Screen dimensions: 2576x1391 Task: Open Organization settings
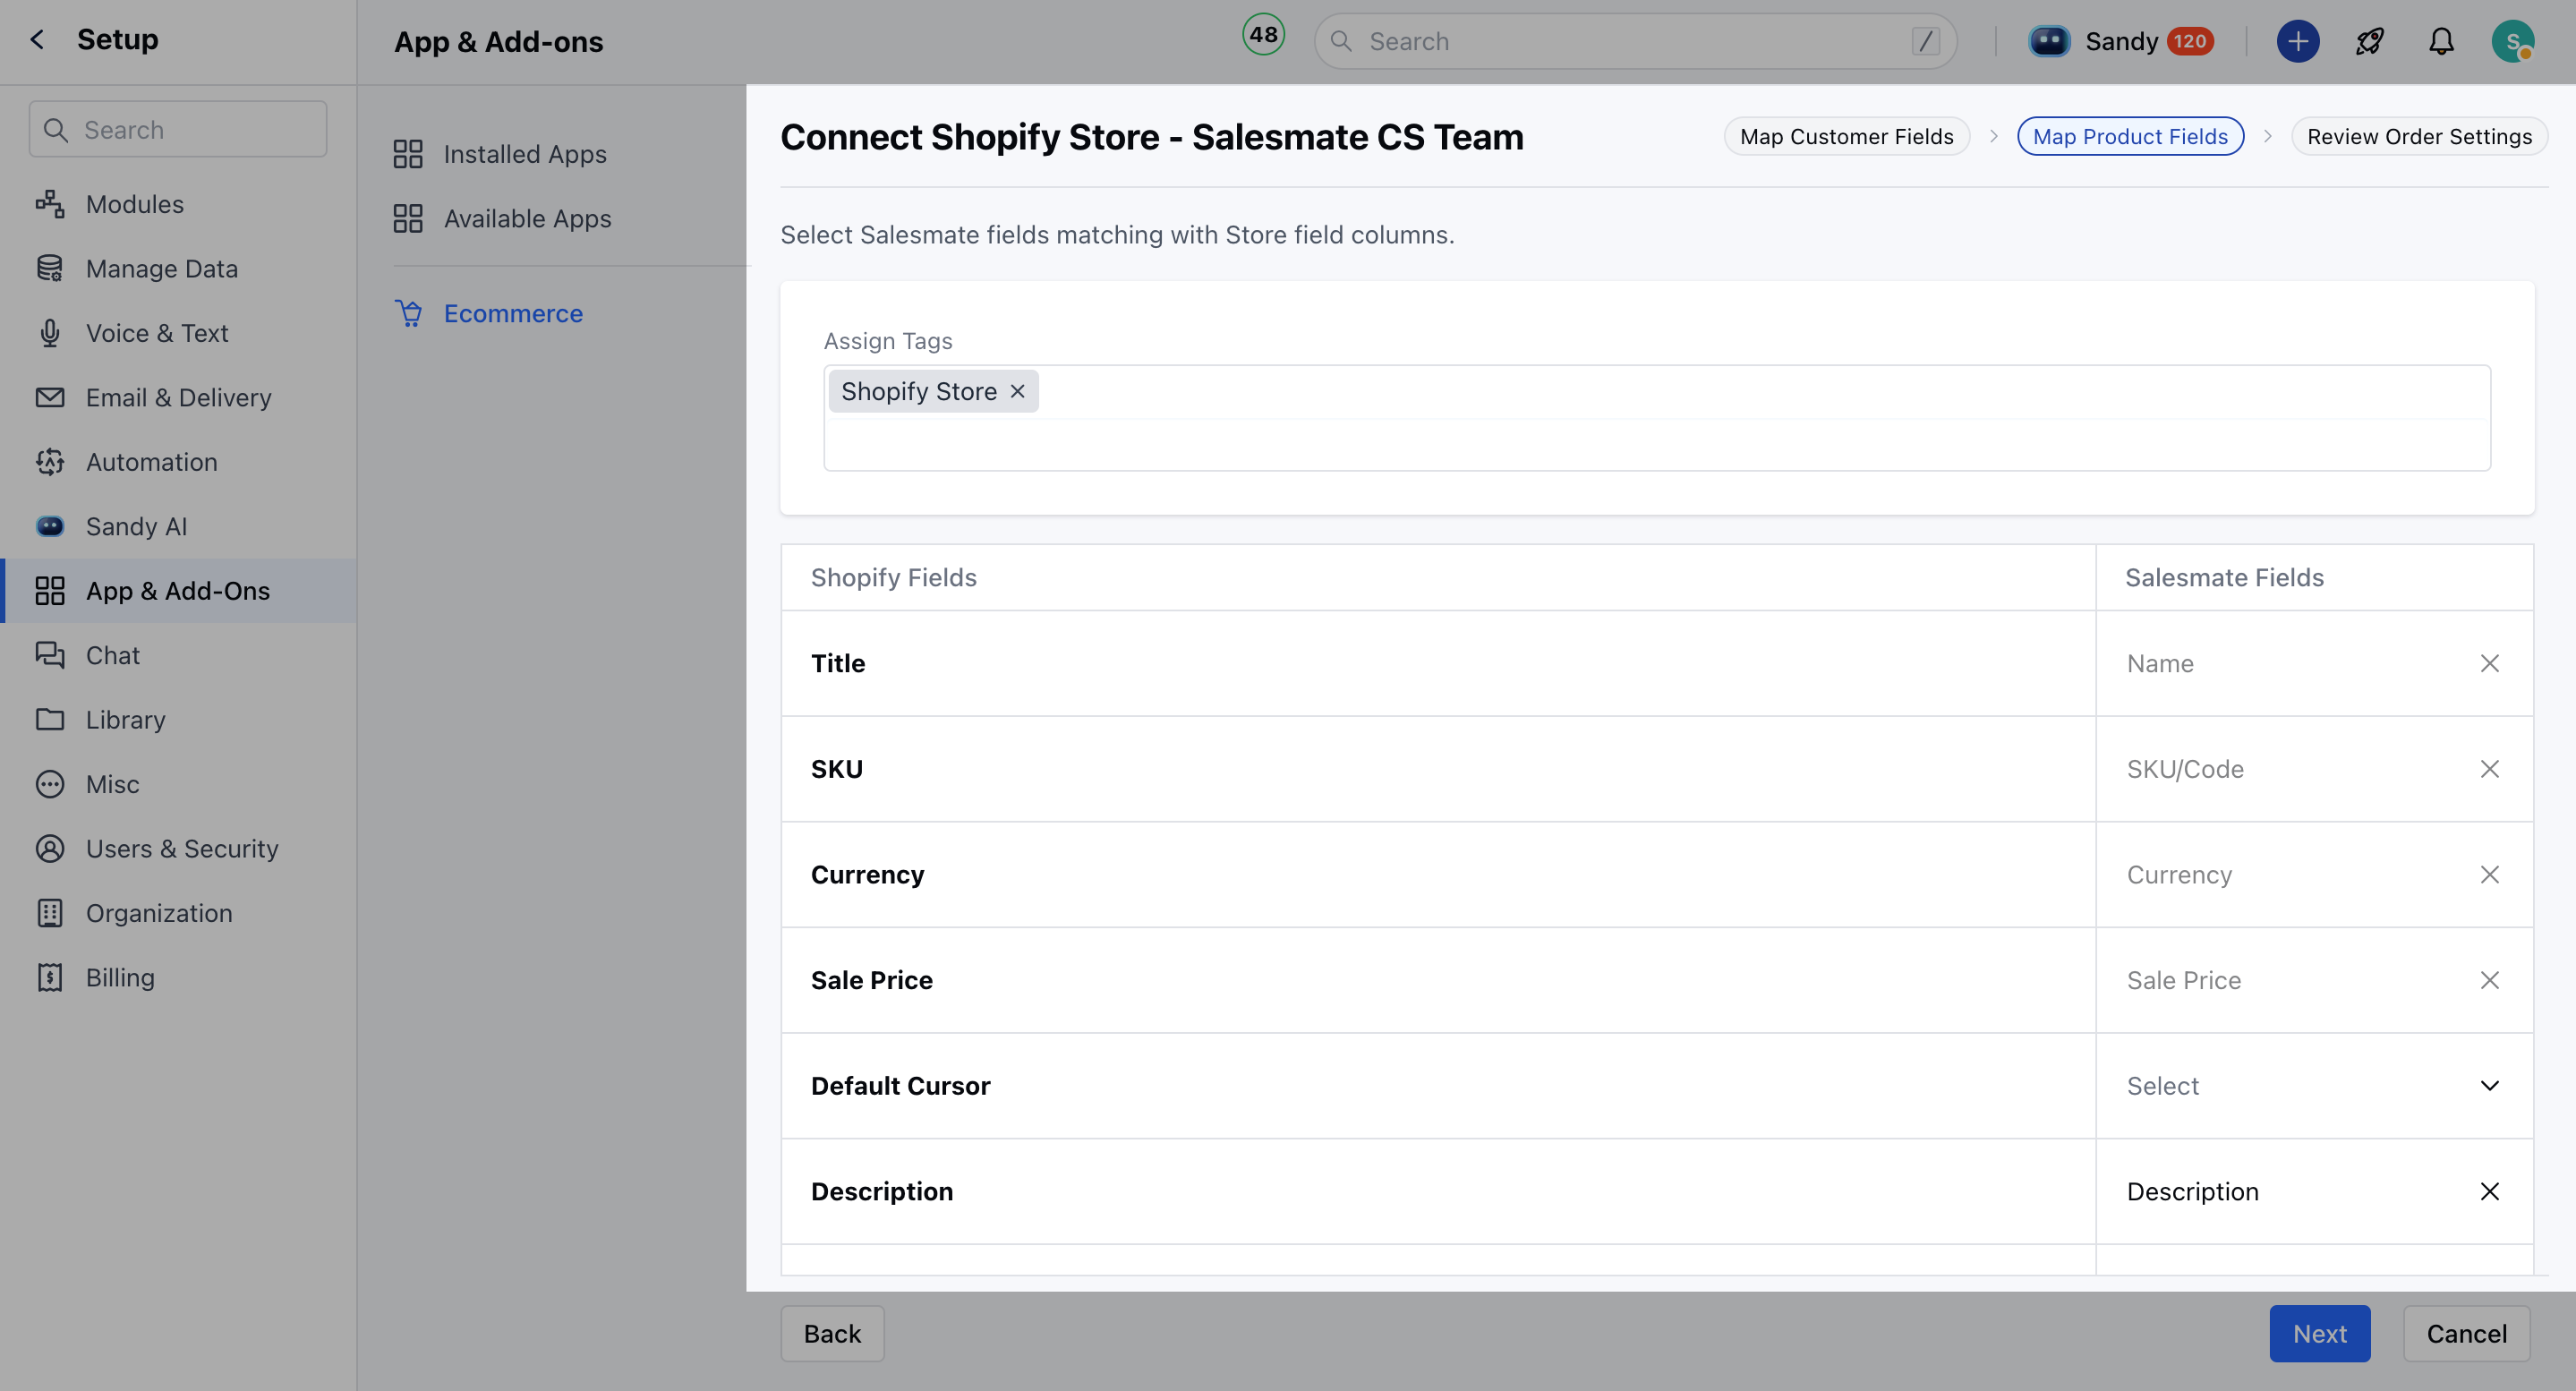[x=159, y=913]
